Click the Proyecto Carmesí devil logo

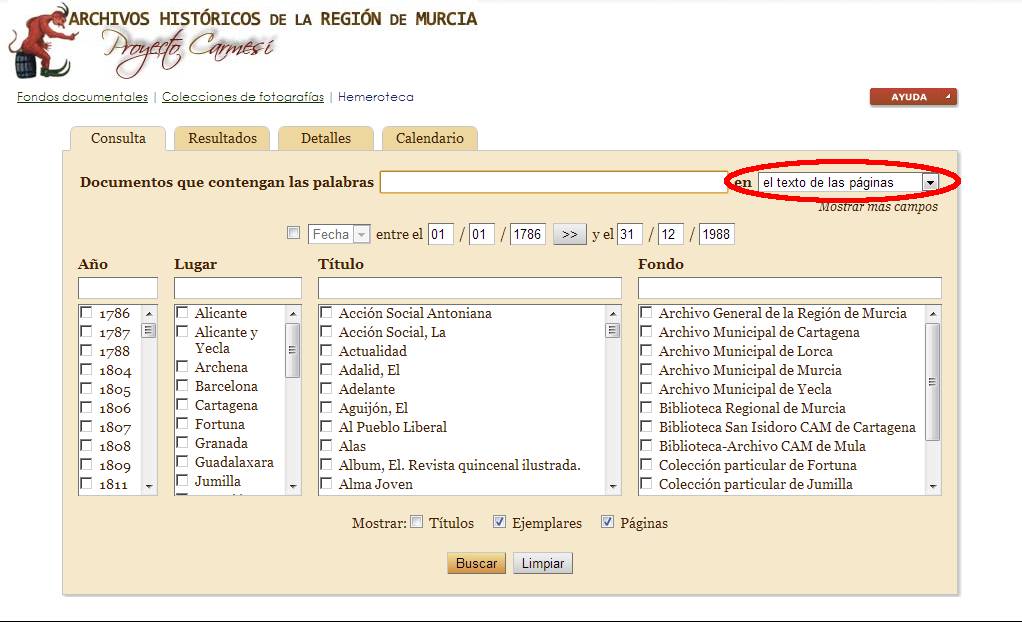[x=38, y=43]
